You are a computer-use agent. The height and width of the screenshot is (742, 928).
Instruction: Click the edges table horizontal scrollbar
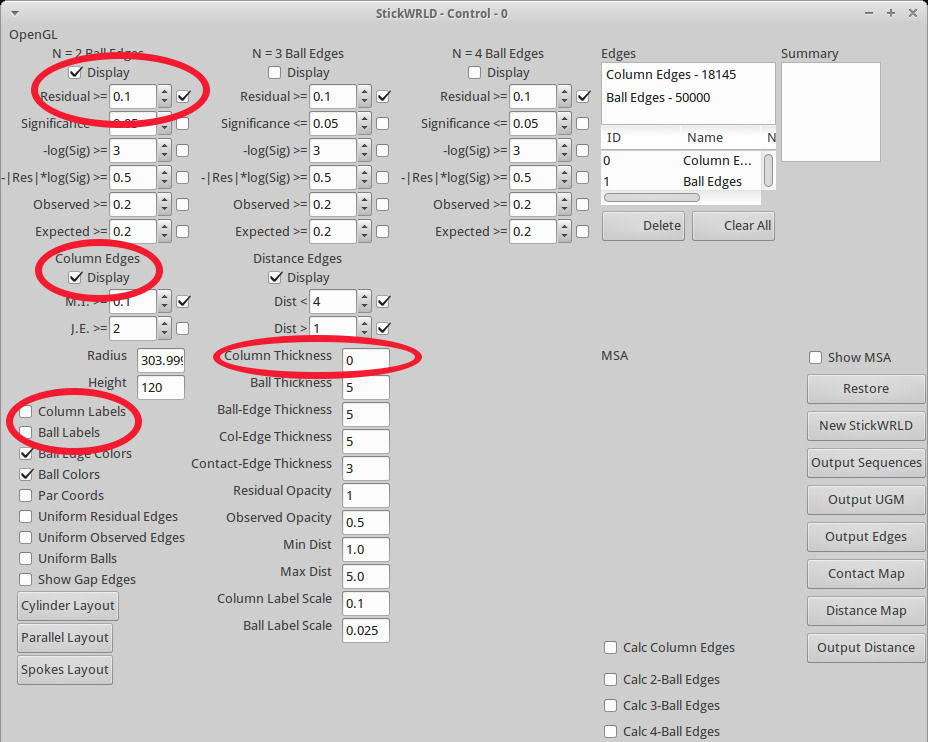click(652, 198)
